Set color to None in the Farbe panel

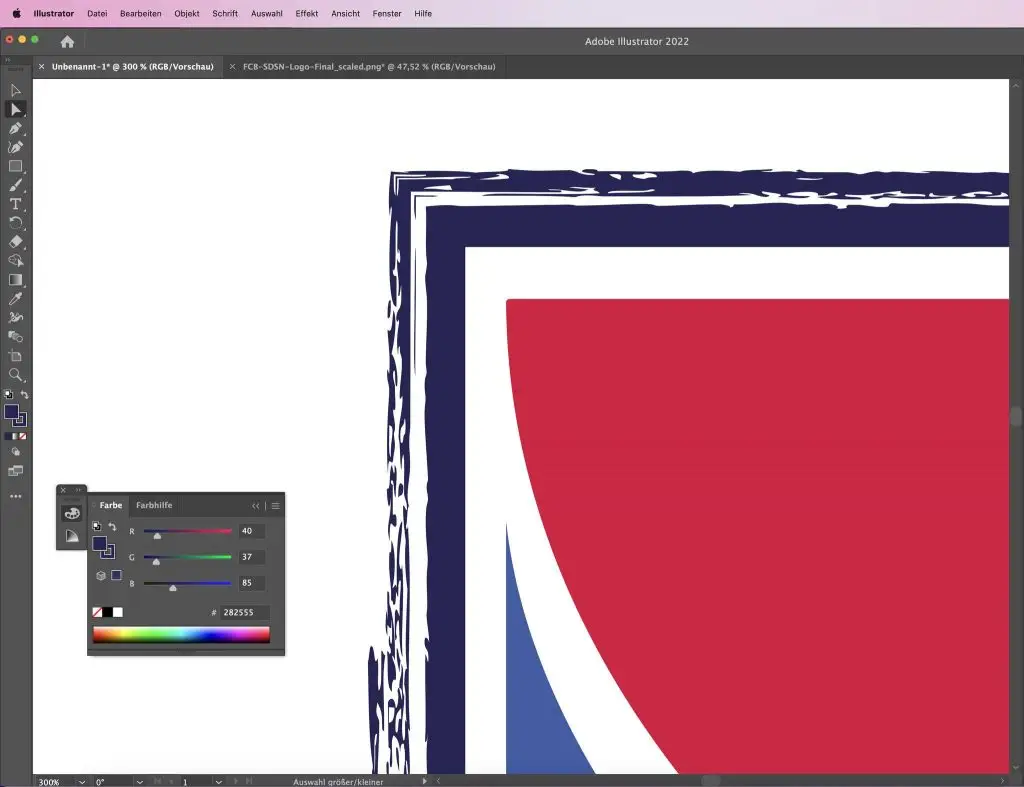(97, 612)
